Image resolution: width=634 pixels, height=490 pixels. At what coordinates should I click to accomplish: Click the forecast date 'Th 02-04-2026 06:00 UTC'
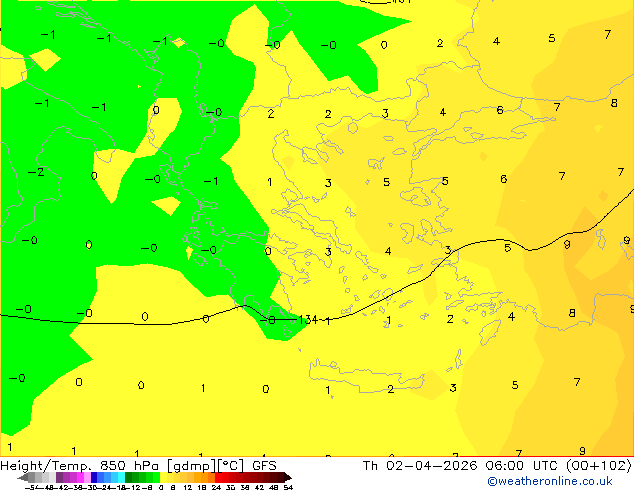coord(461,466)
